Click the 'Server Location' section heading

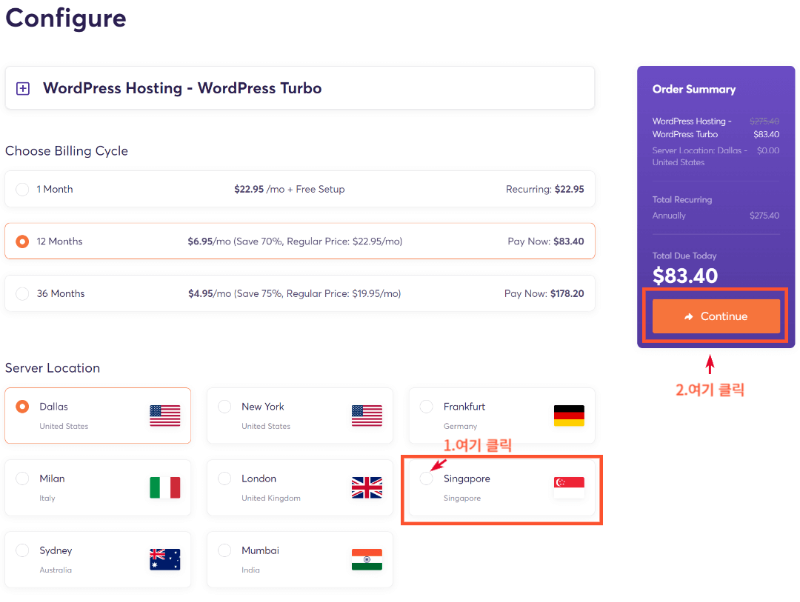pos(53,368)
